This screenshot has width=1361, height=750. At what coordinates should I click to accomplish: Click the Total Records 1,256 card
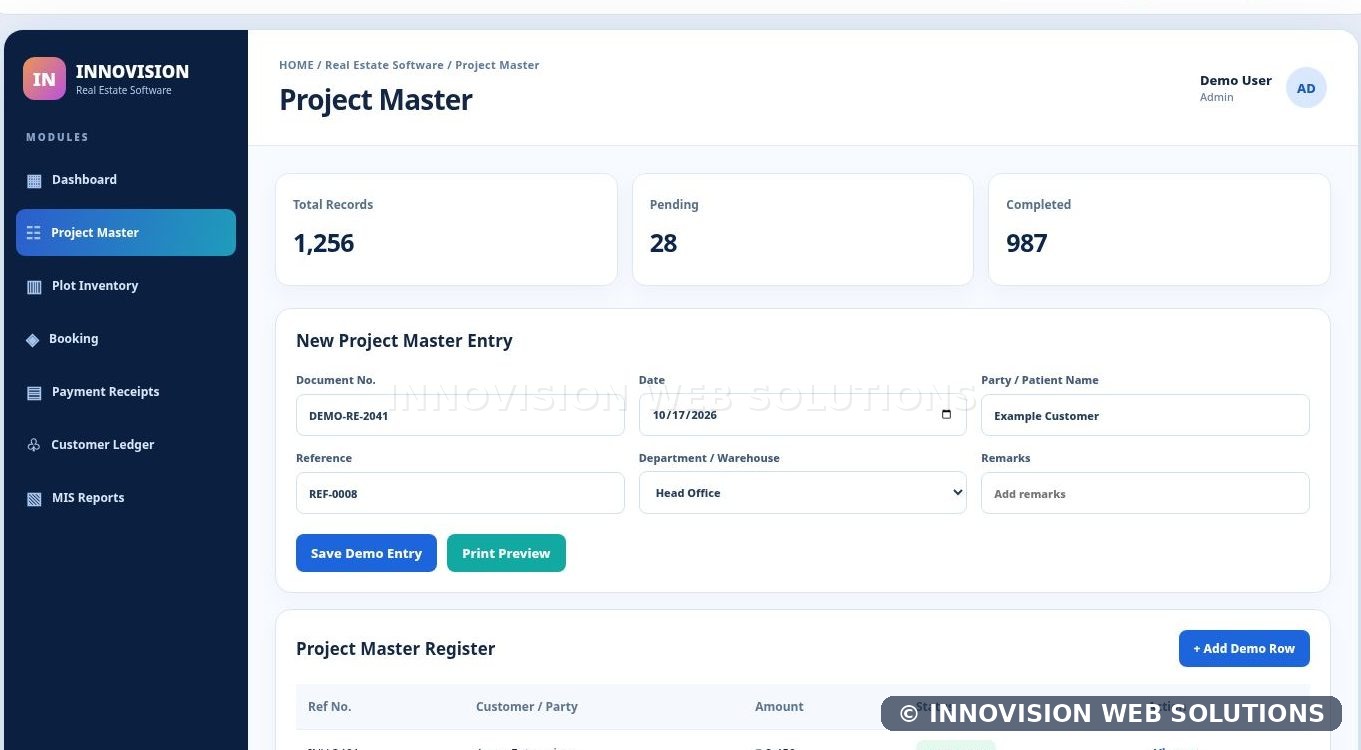click(446, 230)
